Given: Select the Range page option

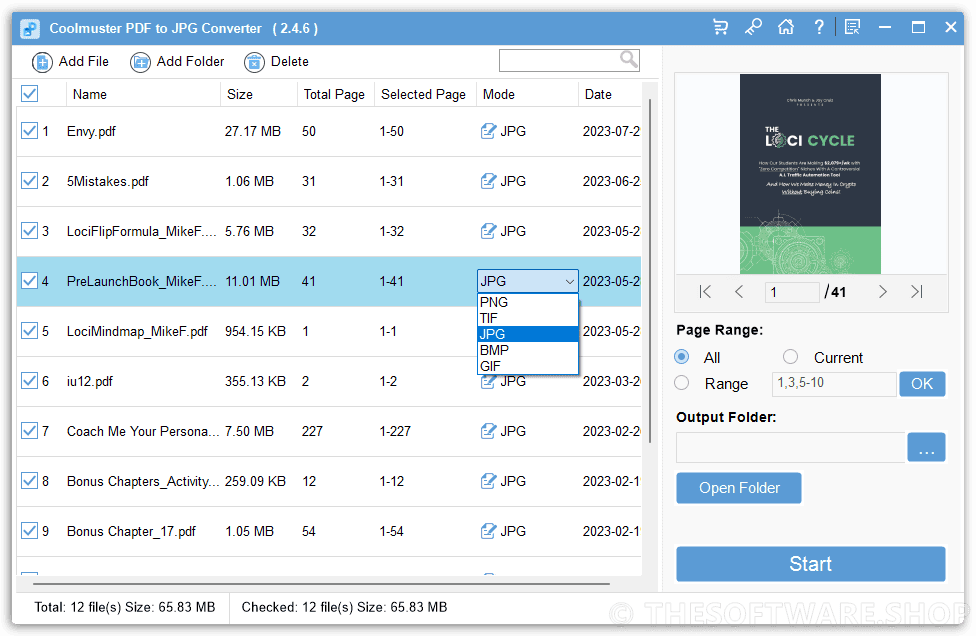Looking at the screenshot, I should pyautogui.click(x=682, y=383).
